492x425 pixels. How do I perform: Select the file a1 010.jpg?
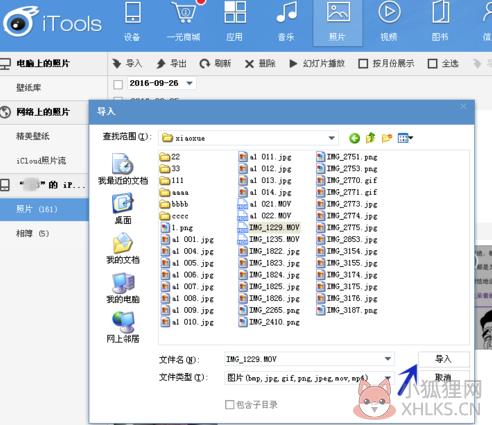click(187, 322)
